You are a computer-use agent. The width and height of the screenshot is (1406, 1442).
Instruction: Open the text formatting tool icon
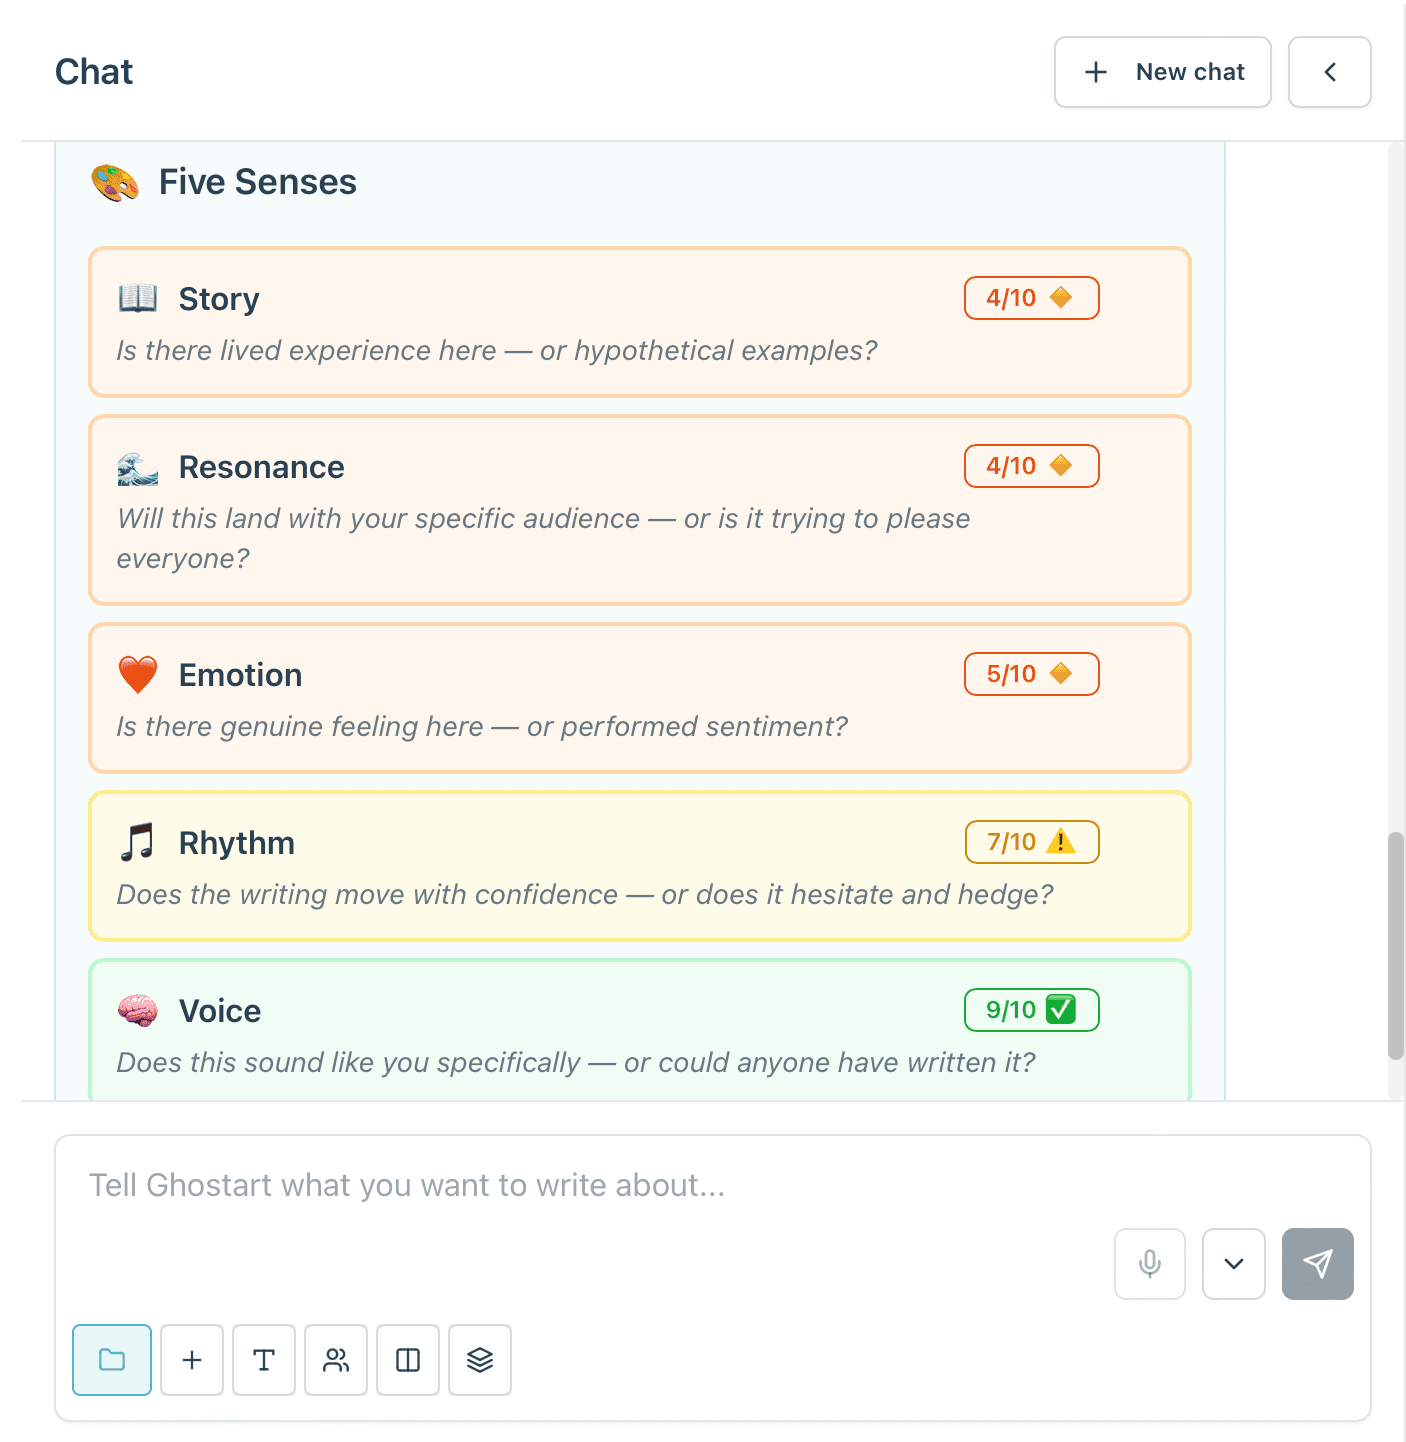coord(264,1360)
